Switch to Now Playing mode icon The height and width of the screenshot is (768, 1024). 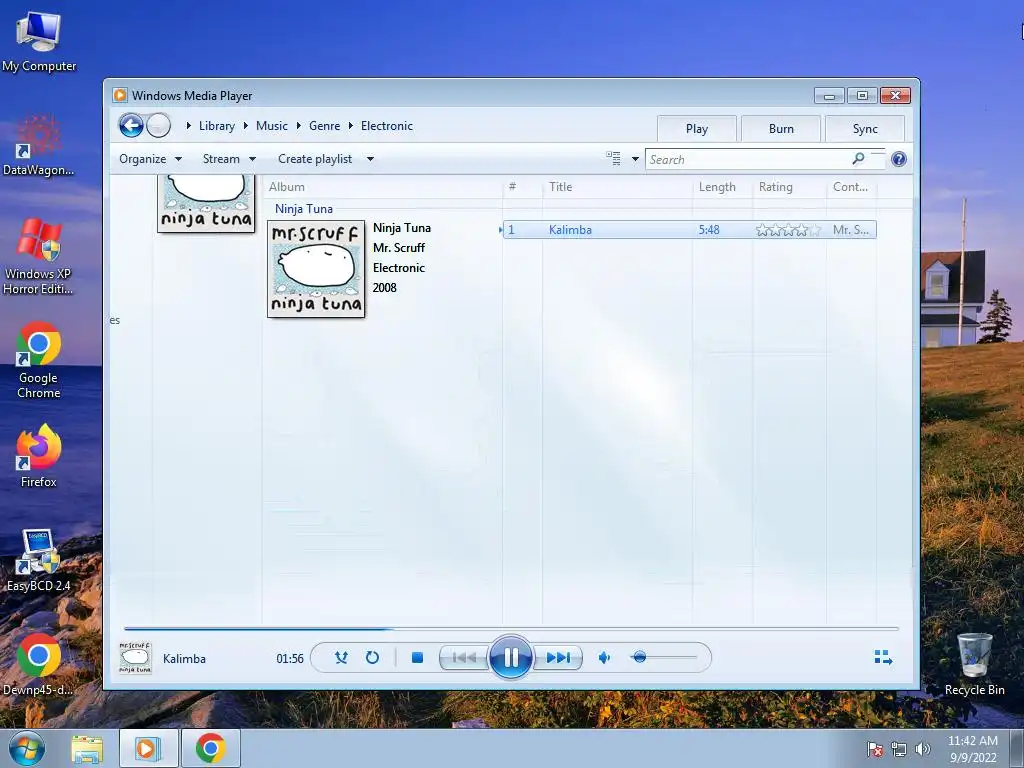coord(883,658)
